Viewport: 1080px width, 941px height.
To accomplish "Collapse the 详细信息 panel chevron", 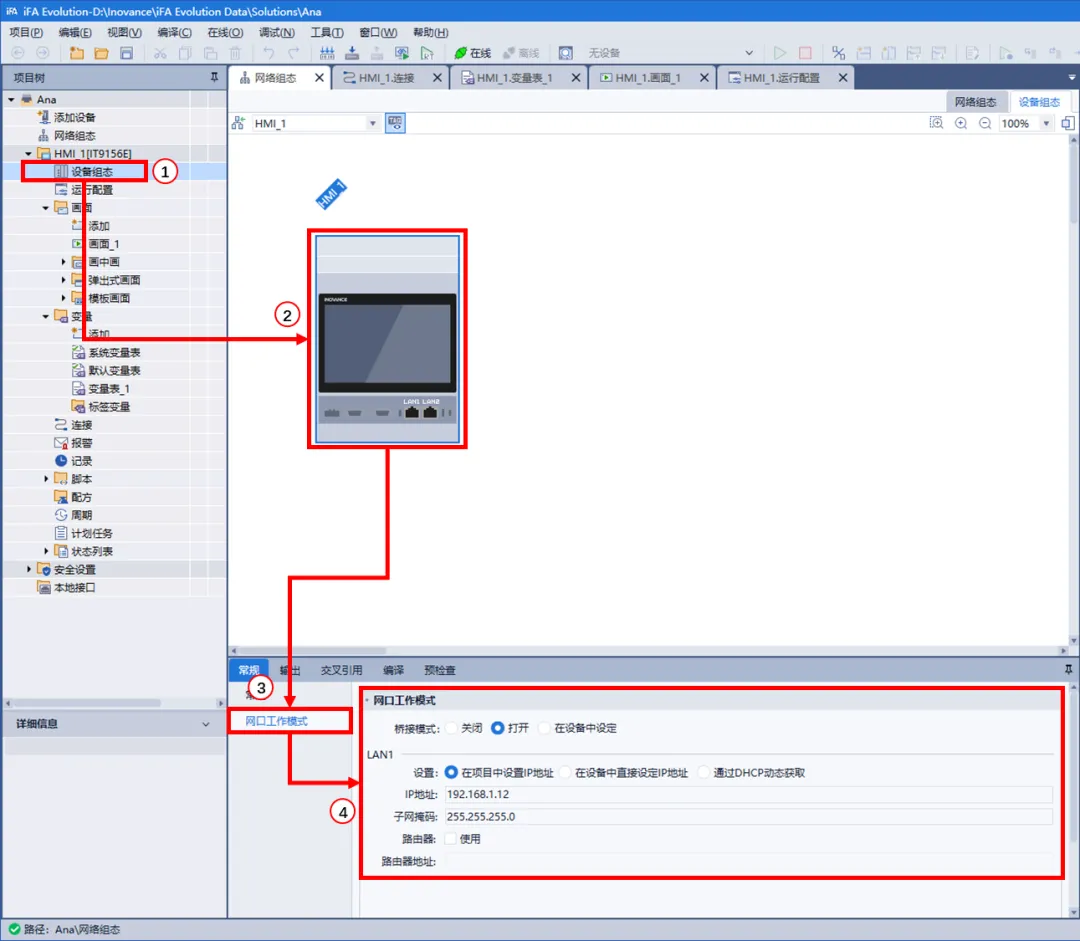I will (x=205, y=724).
